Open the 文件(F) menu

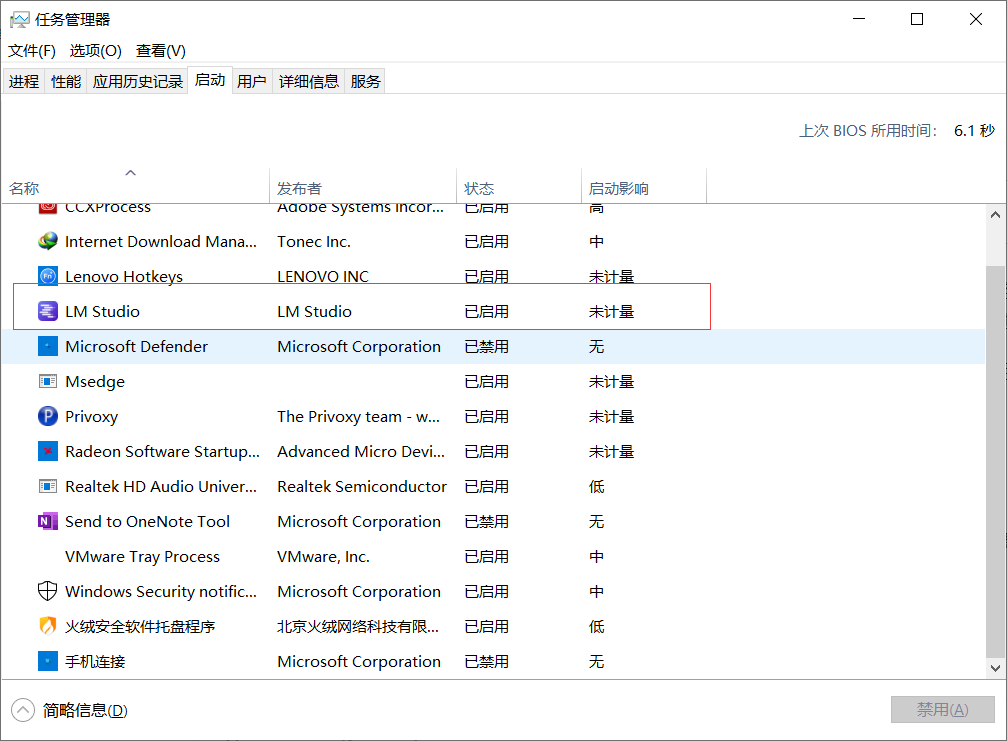(31, 51)
